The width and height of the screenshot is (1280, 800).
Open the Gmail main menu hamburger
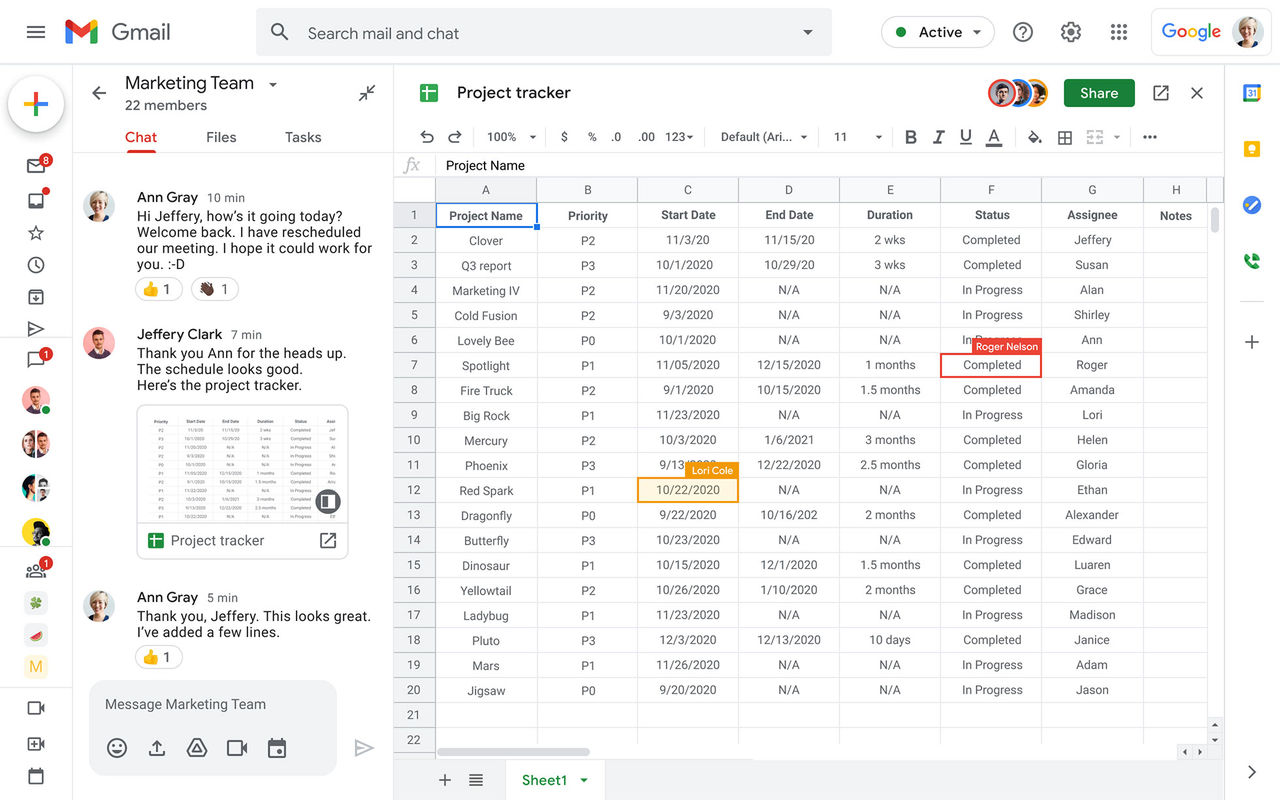[36, 32]
